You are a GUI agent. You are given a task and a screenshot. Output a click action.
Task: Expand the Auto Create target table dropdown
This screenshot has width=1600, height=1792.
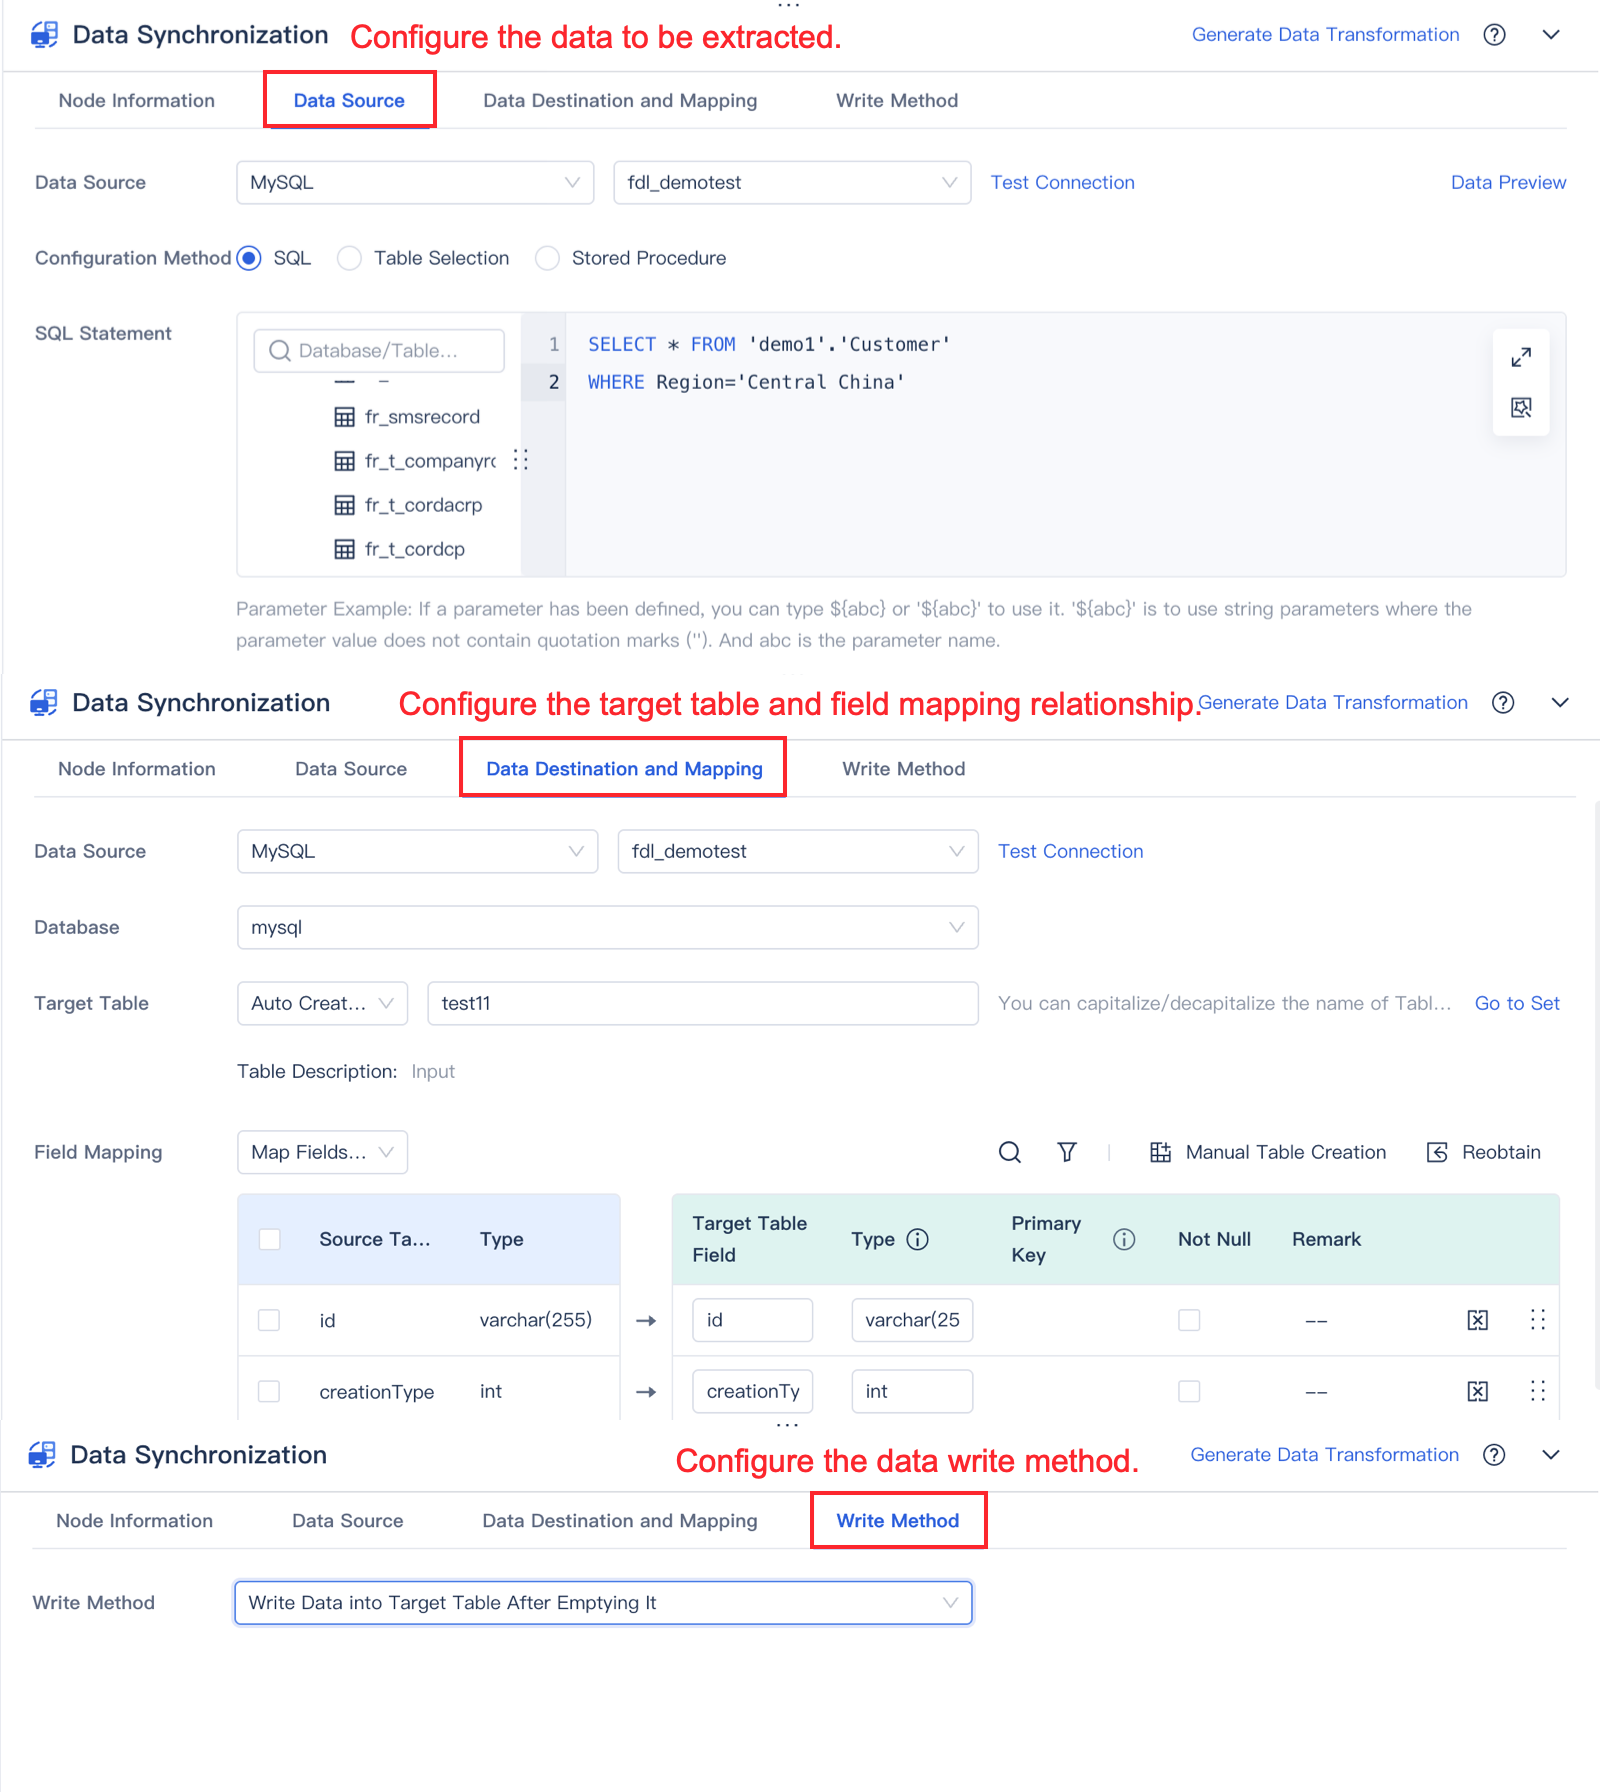(322, 1003)
